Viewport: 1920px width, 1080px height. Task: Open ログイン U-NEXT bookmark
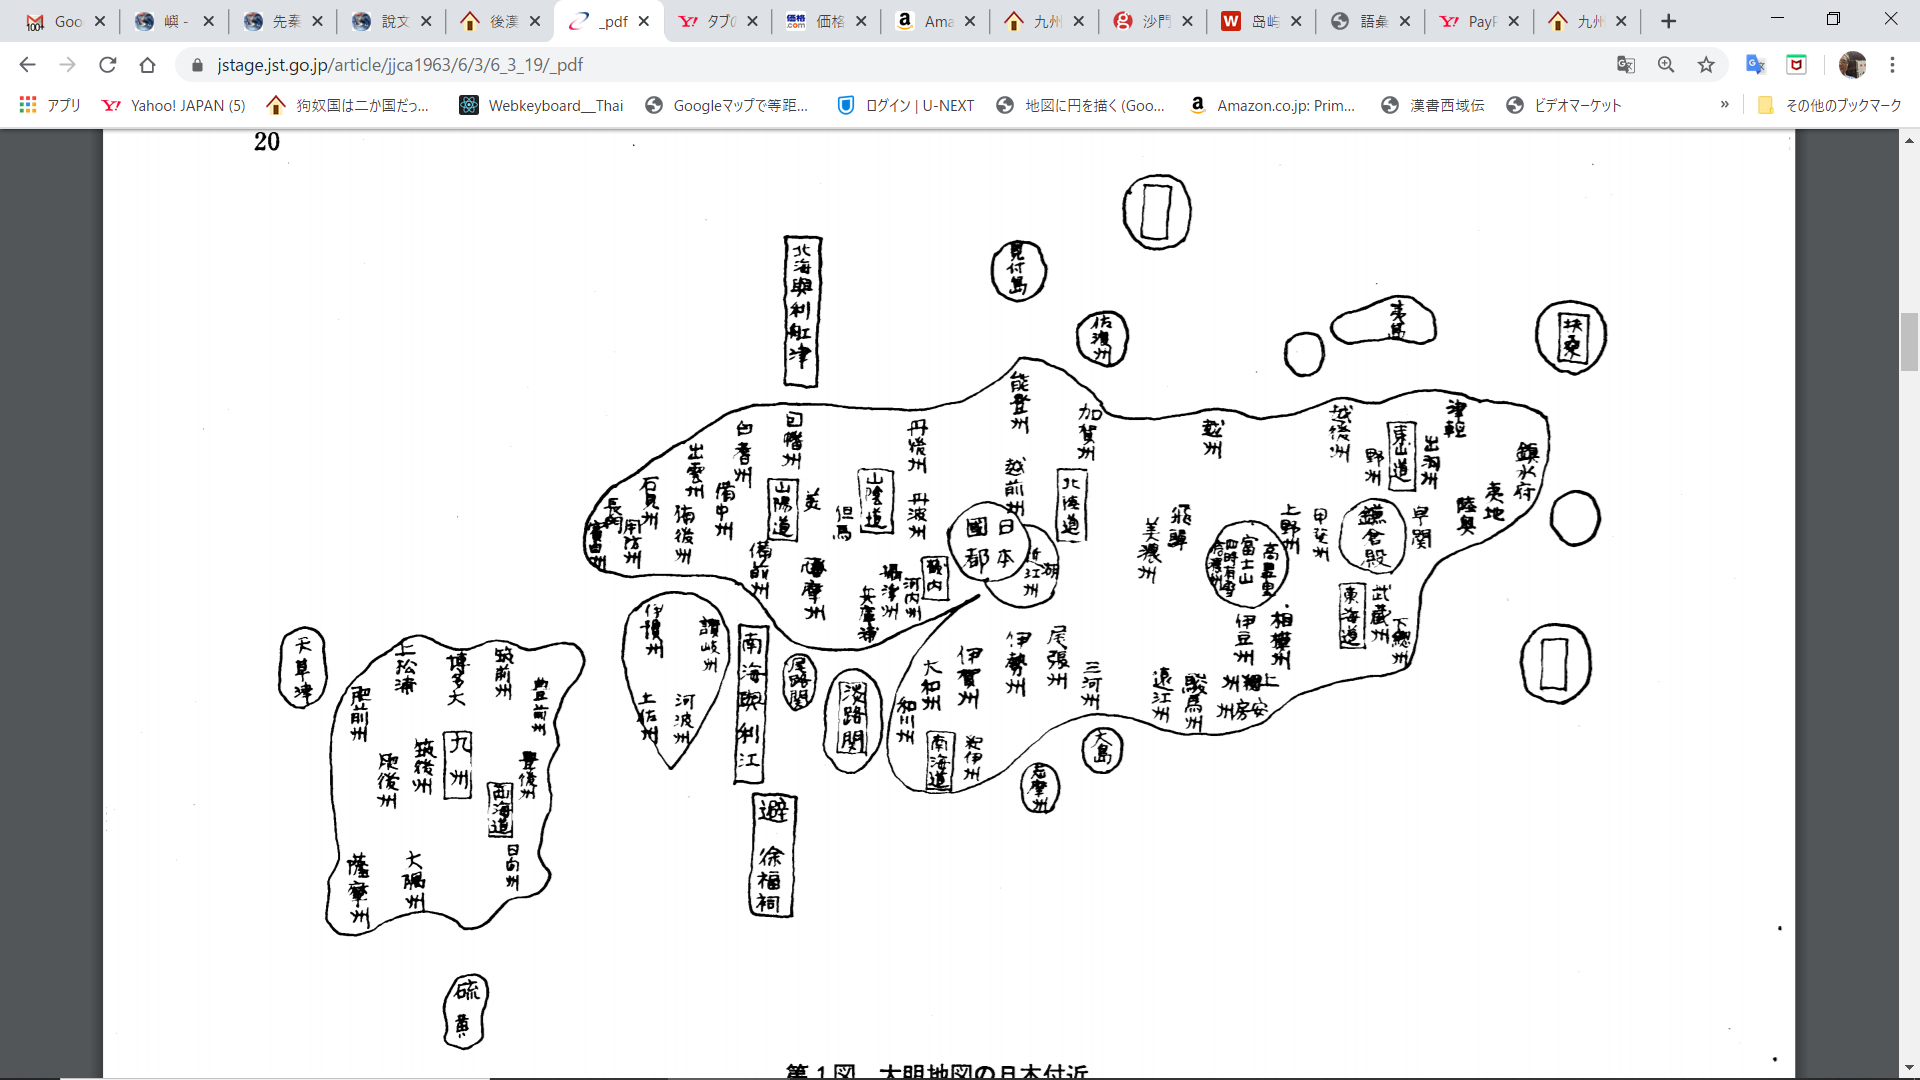(906, 105)
